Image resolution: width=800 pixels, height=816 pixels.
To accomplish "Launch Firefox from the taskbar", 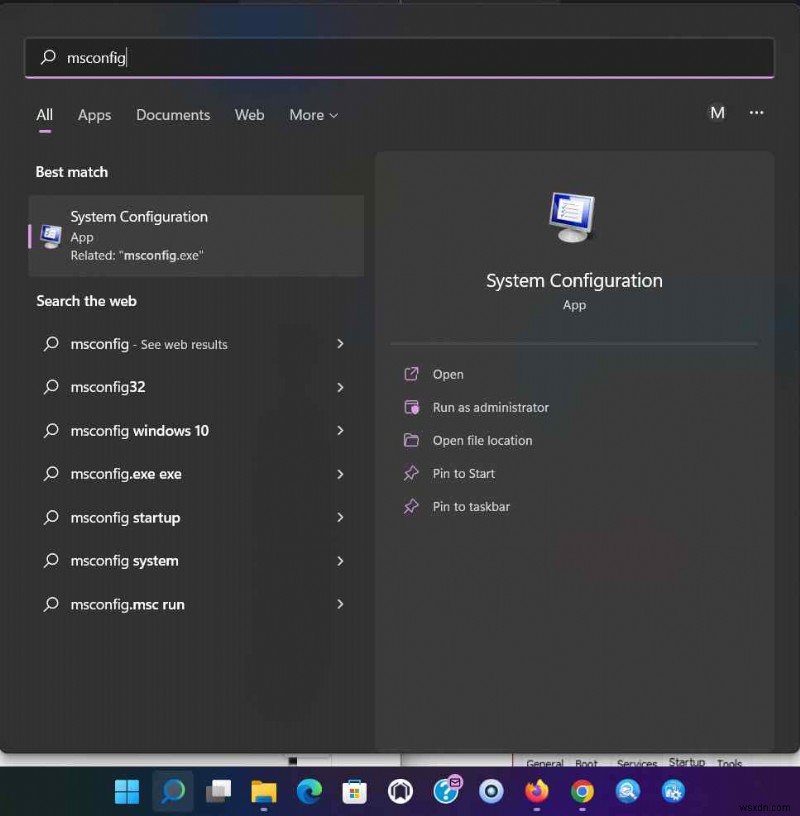I will (538, 791).
